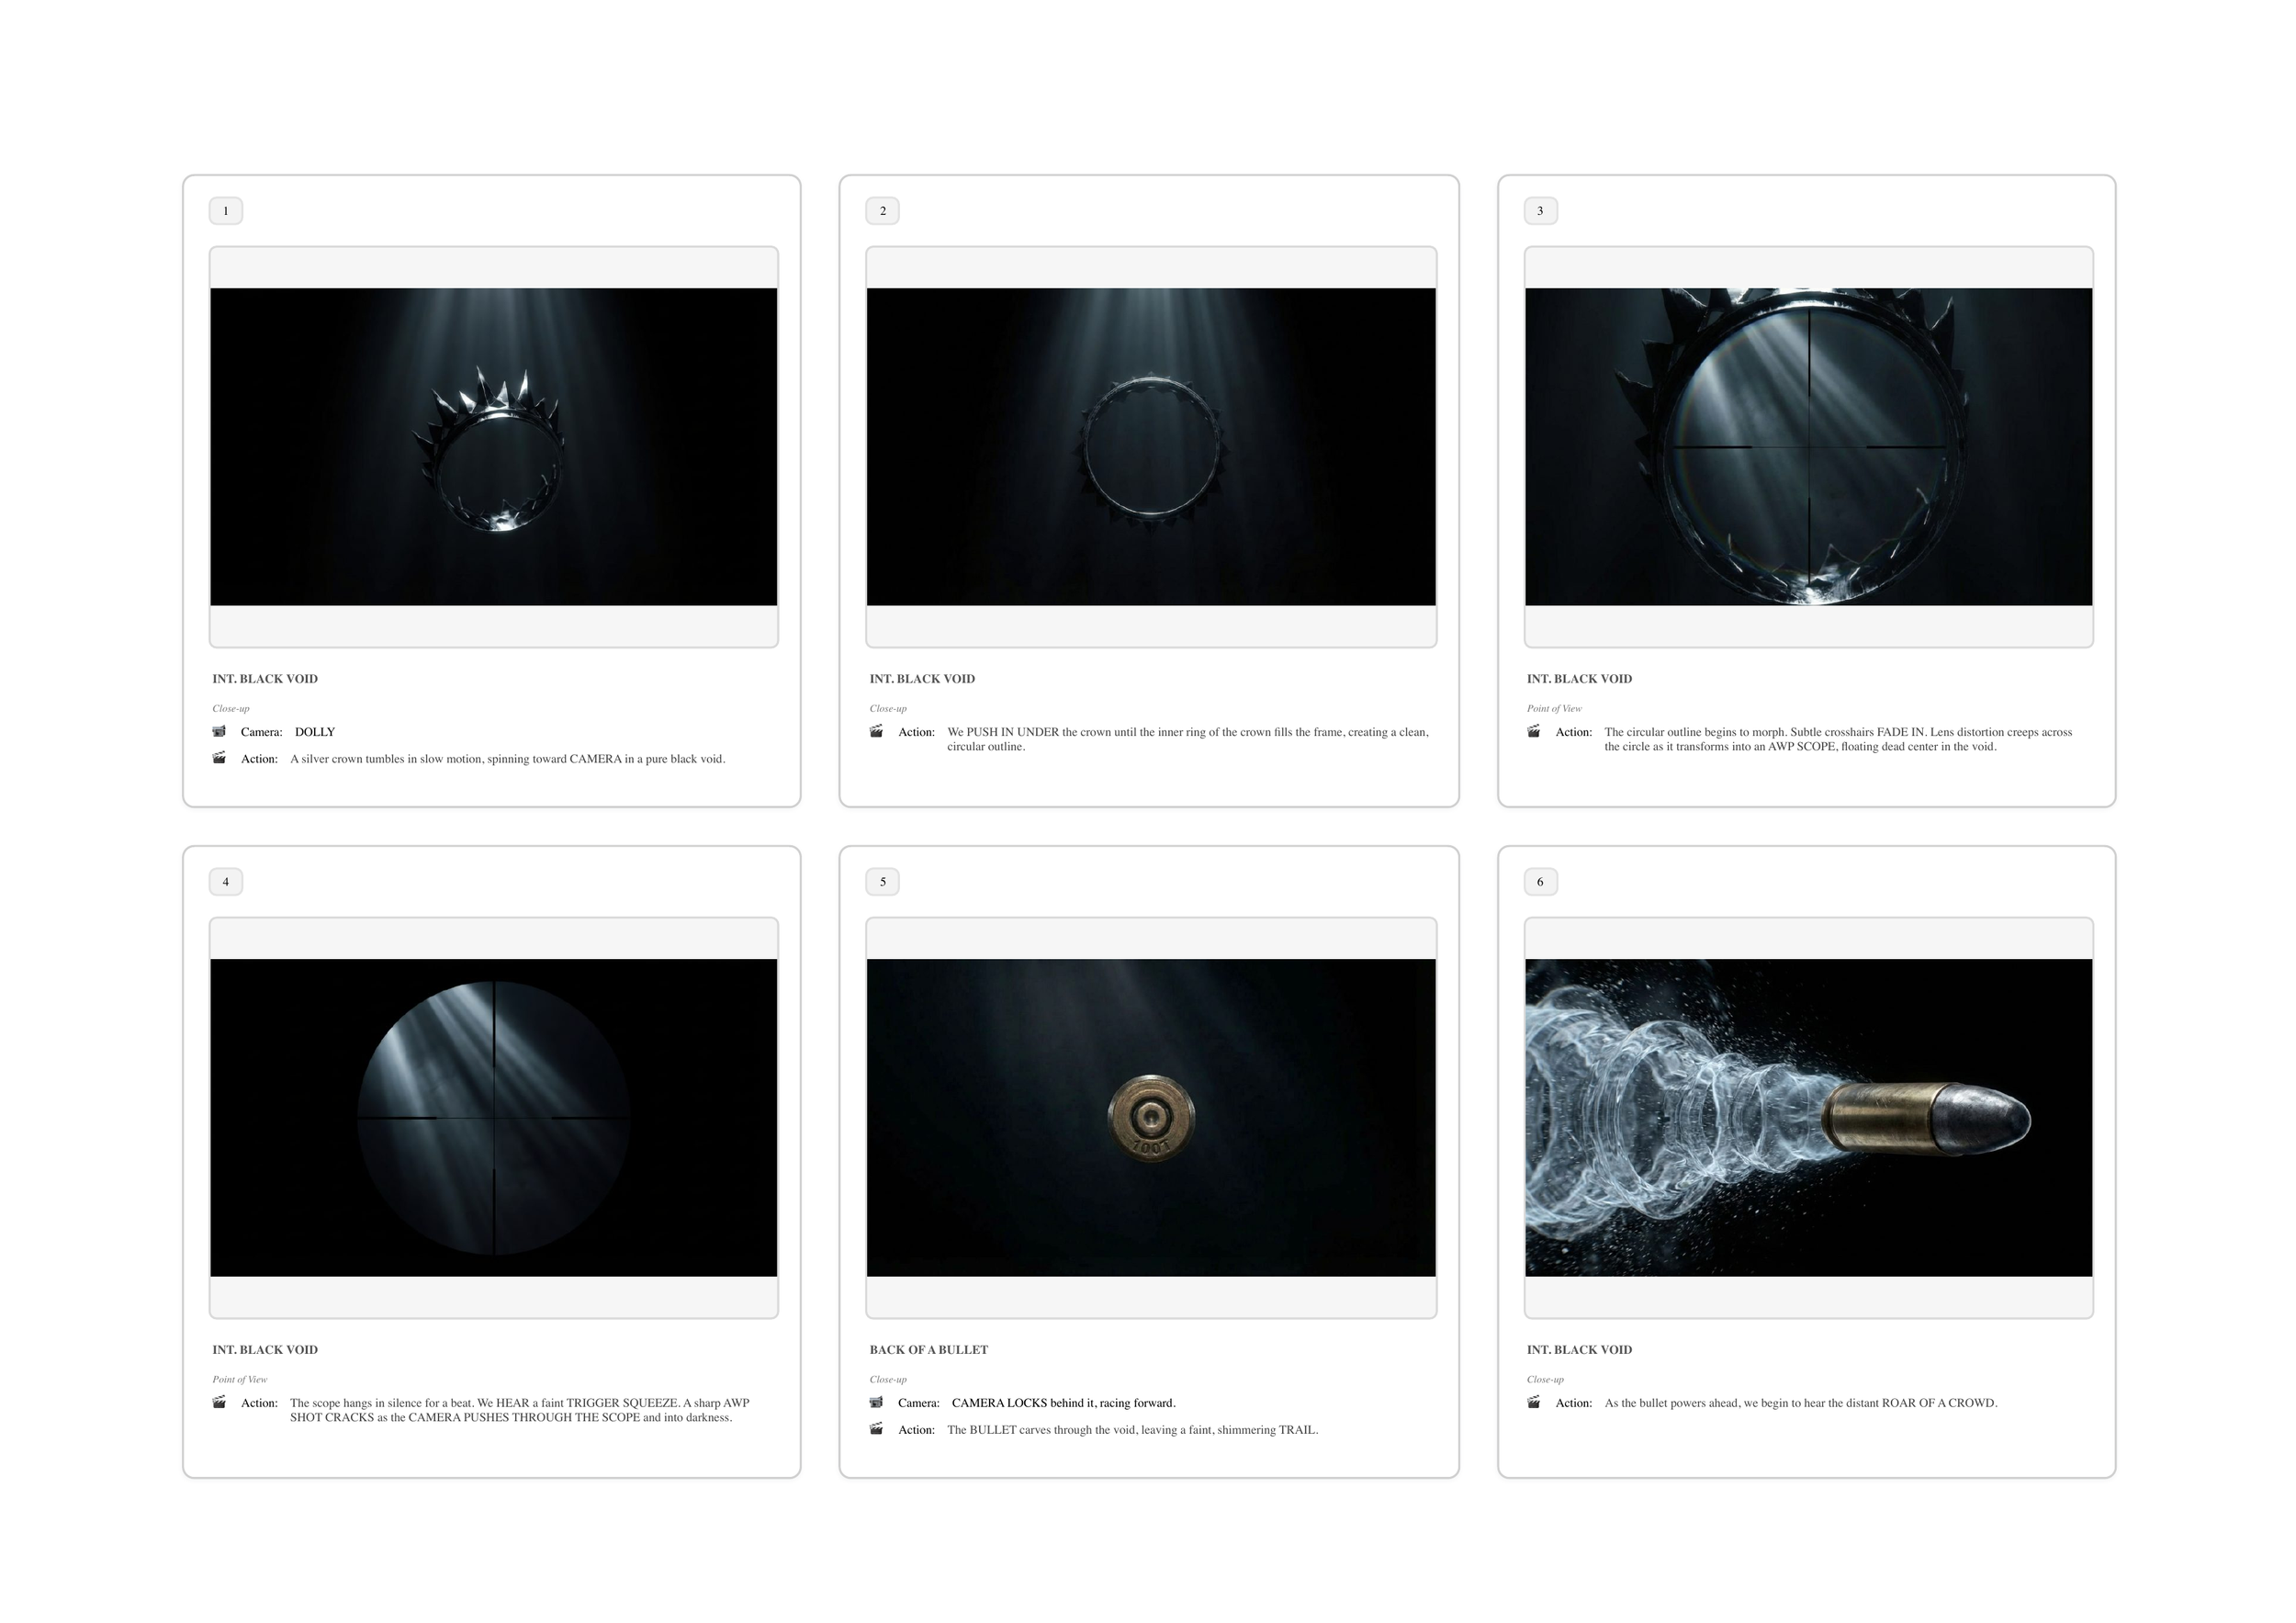
Task: Click the 'circular outline begins to morph' text
Action: pos(1838,739)
